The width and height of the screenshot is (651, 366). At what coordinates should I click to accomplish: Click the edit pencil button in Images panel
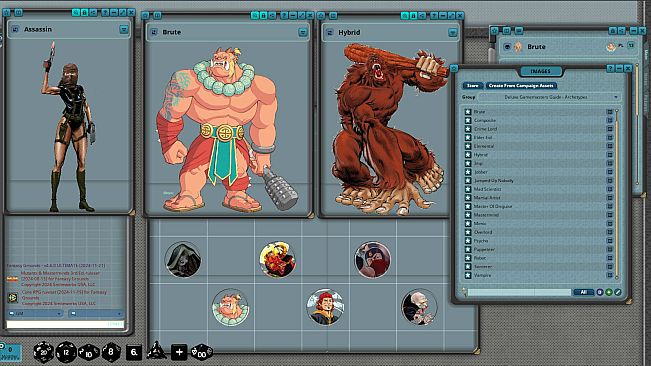point(618,293)
